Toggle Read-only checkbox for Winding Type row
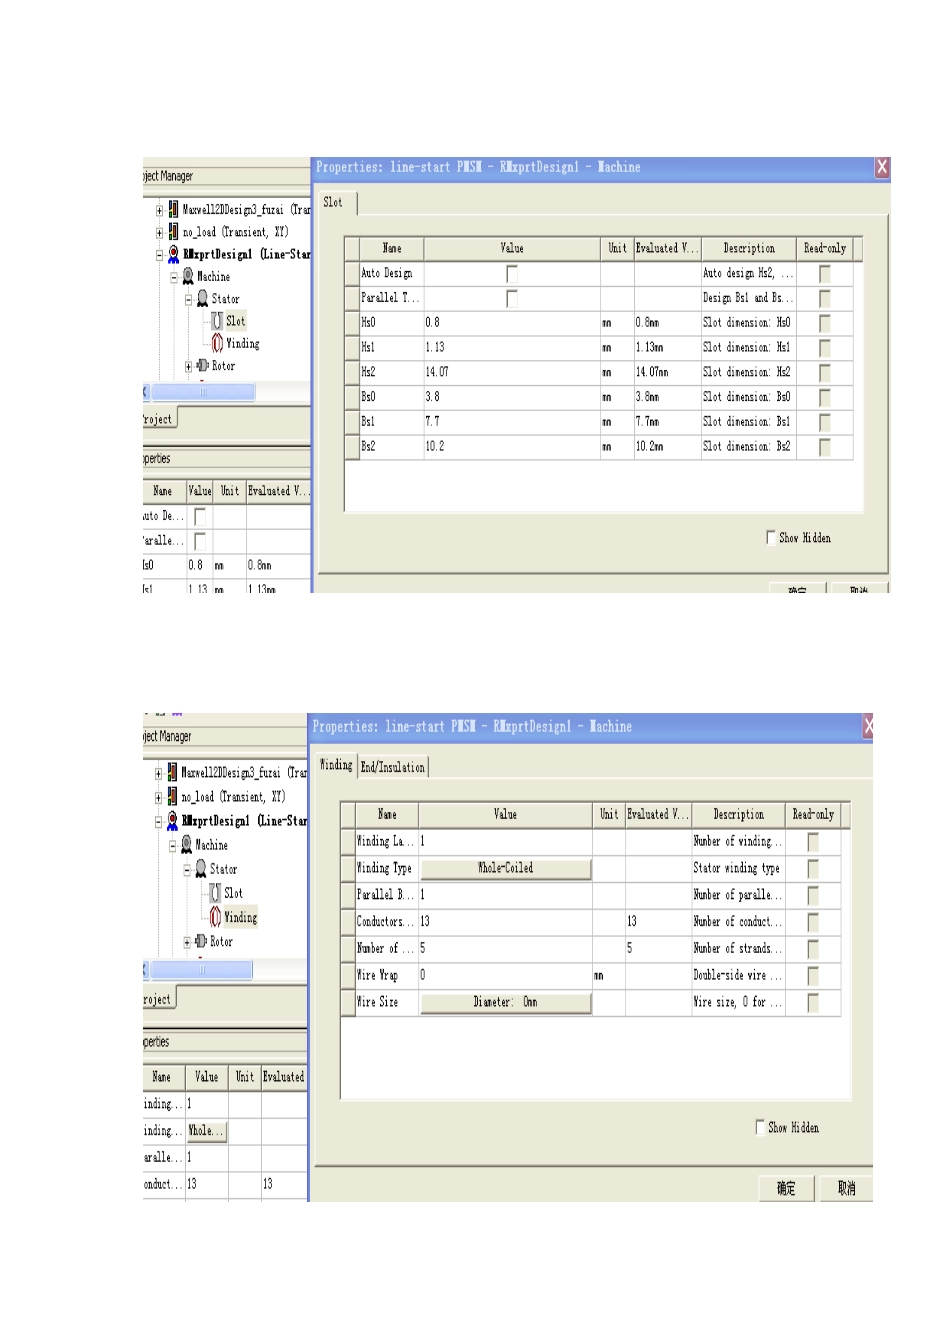 (x=813, y=869)
